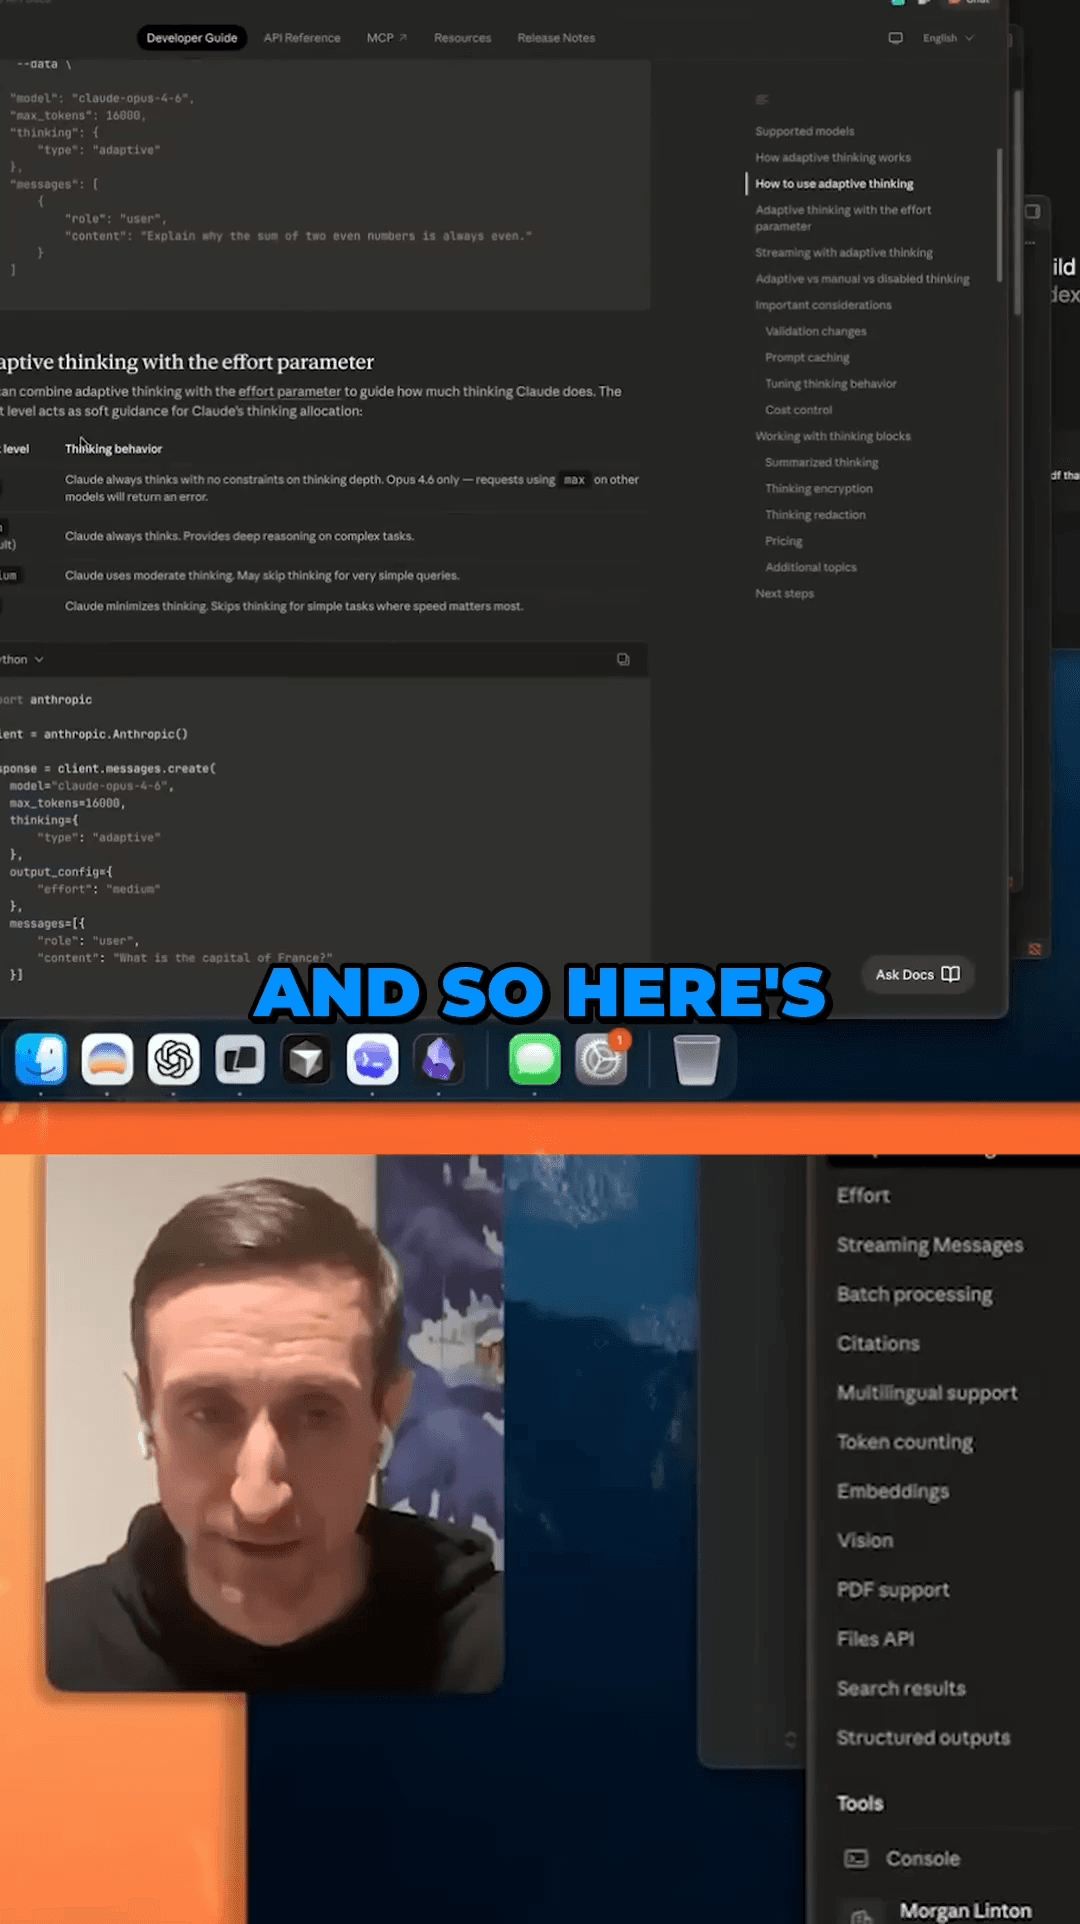
Task: Open the blue terminal-prompt dock app
Action: (x=373, y=1059)
